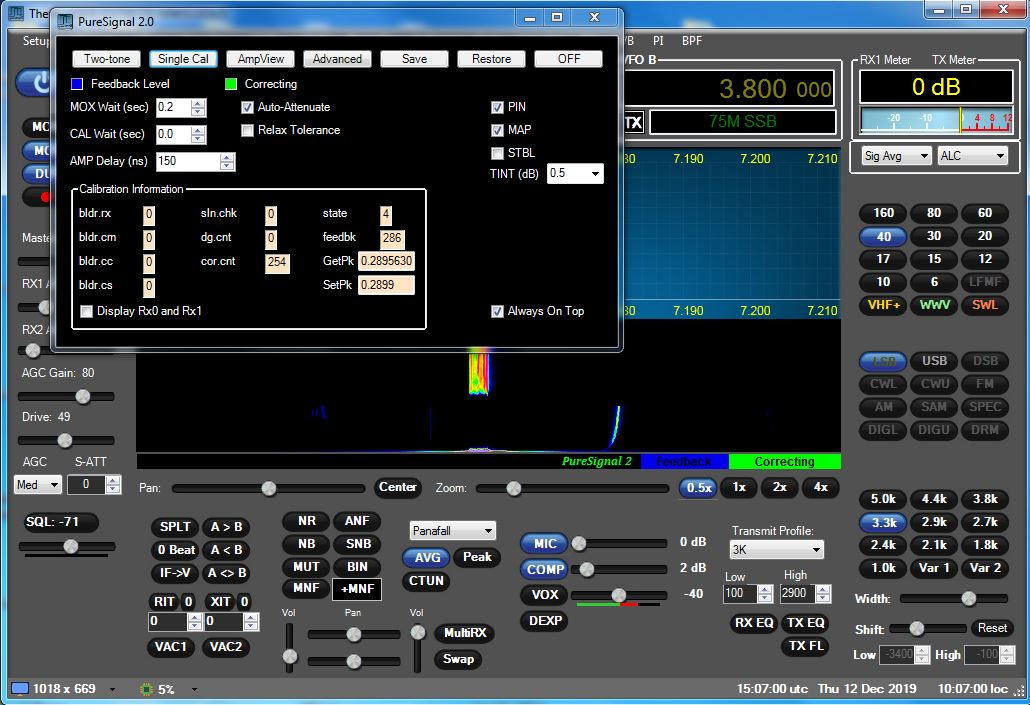Click the SetPk value field
The width and height of the screenshot is (1030, 705).
point(386,285)
